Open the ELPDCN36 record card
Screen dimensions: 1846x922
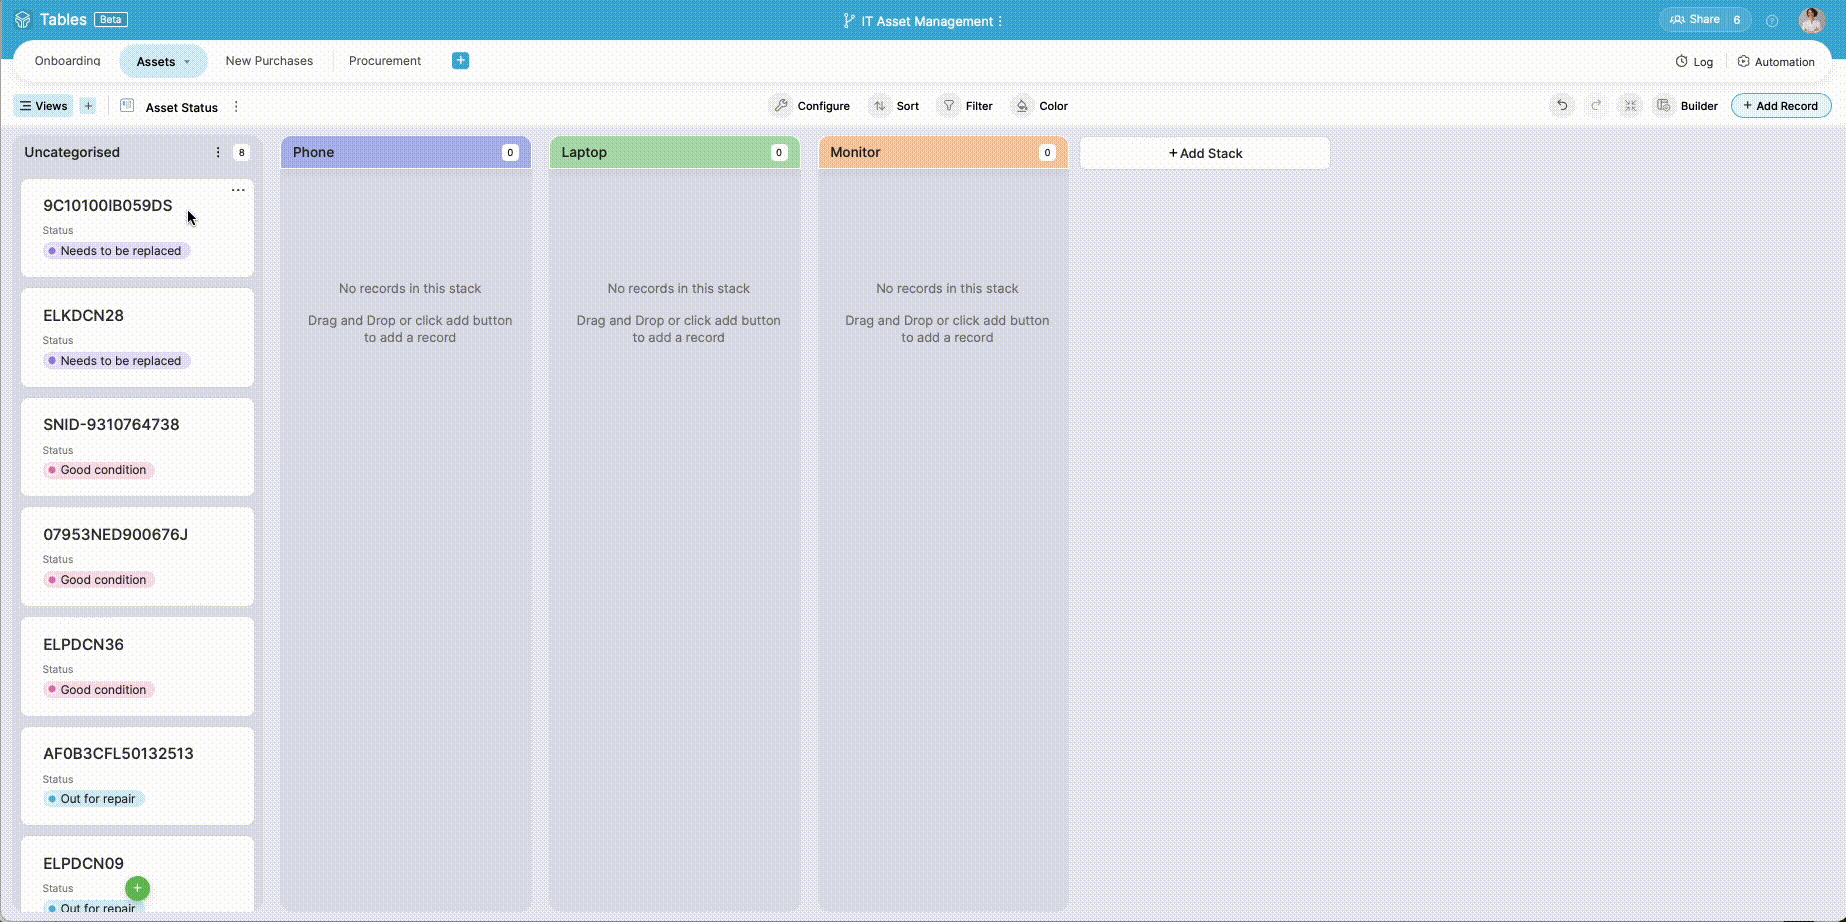click(137, 667)
